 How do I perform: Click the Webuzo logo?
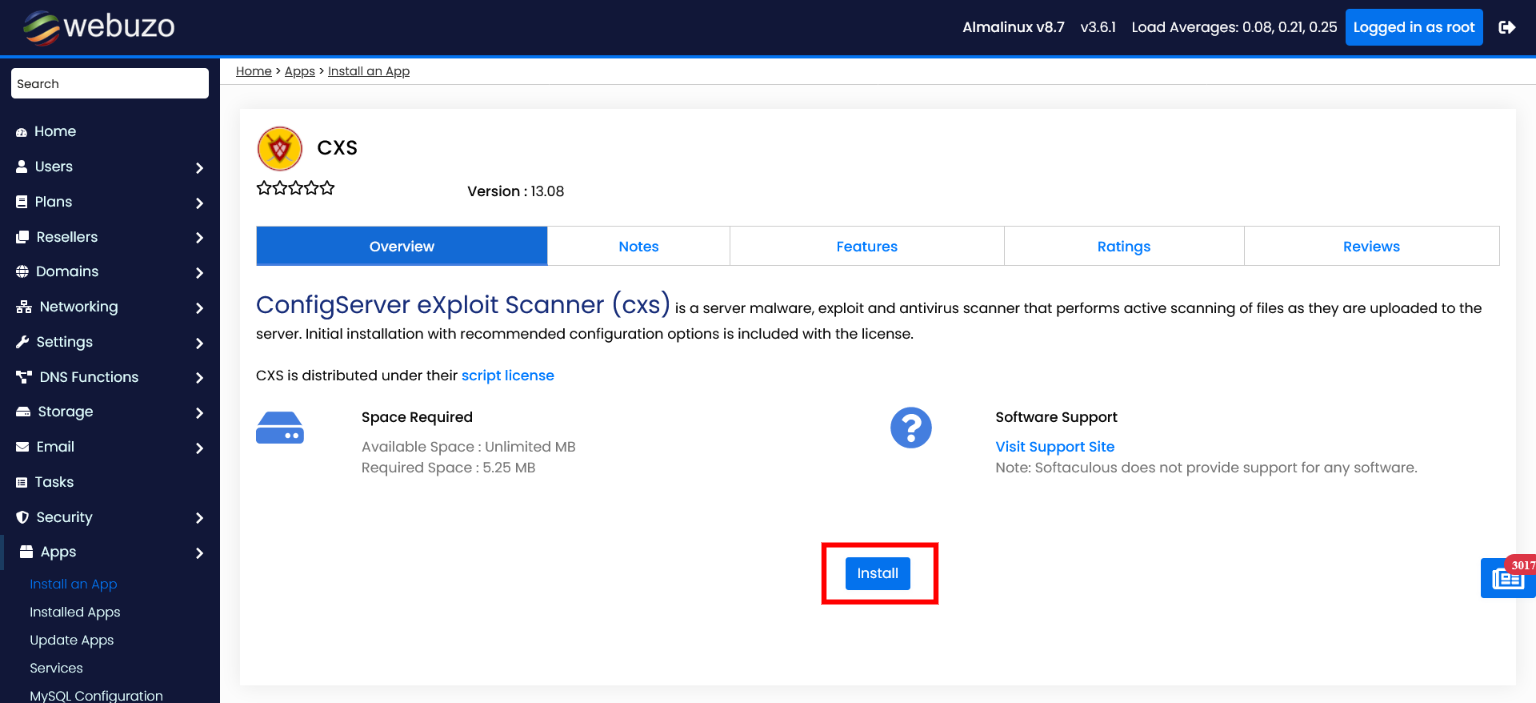(99, 27)
